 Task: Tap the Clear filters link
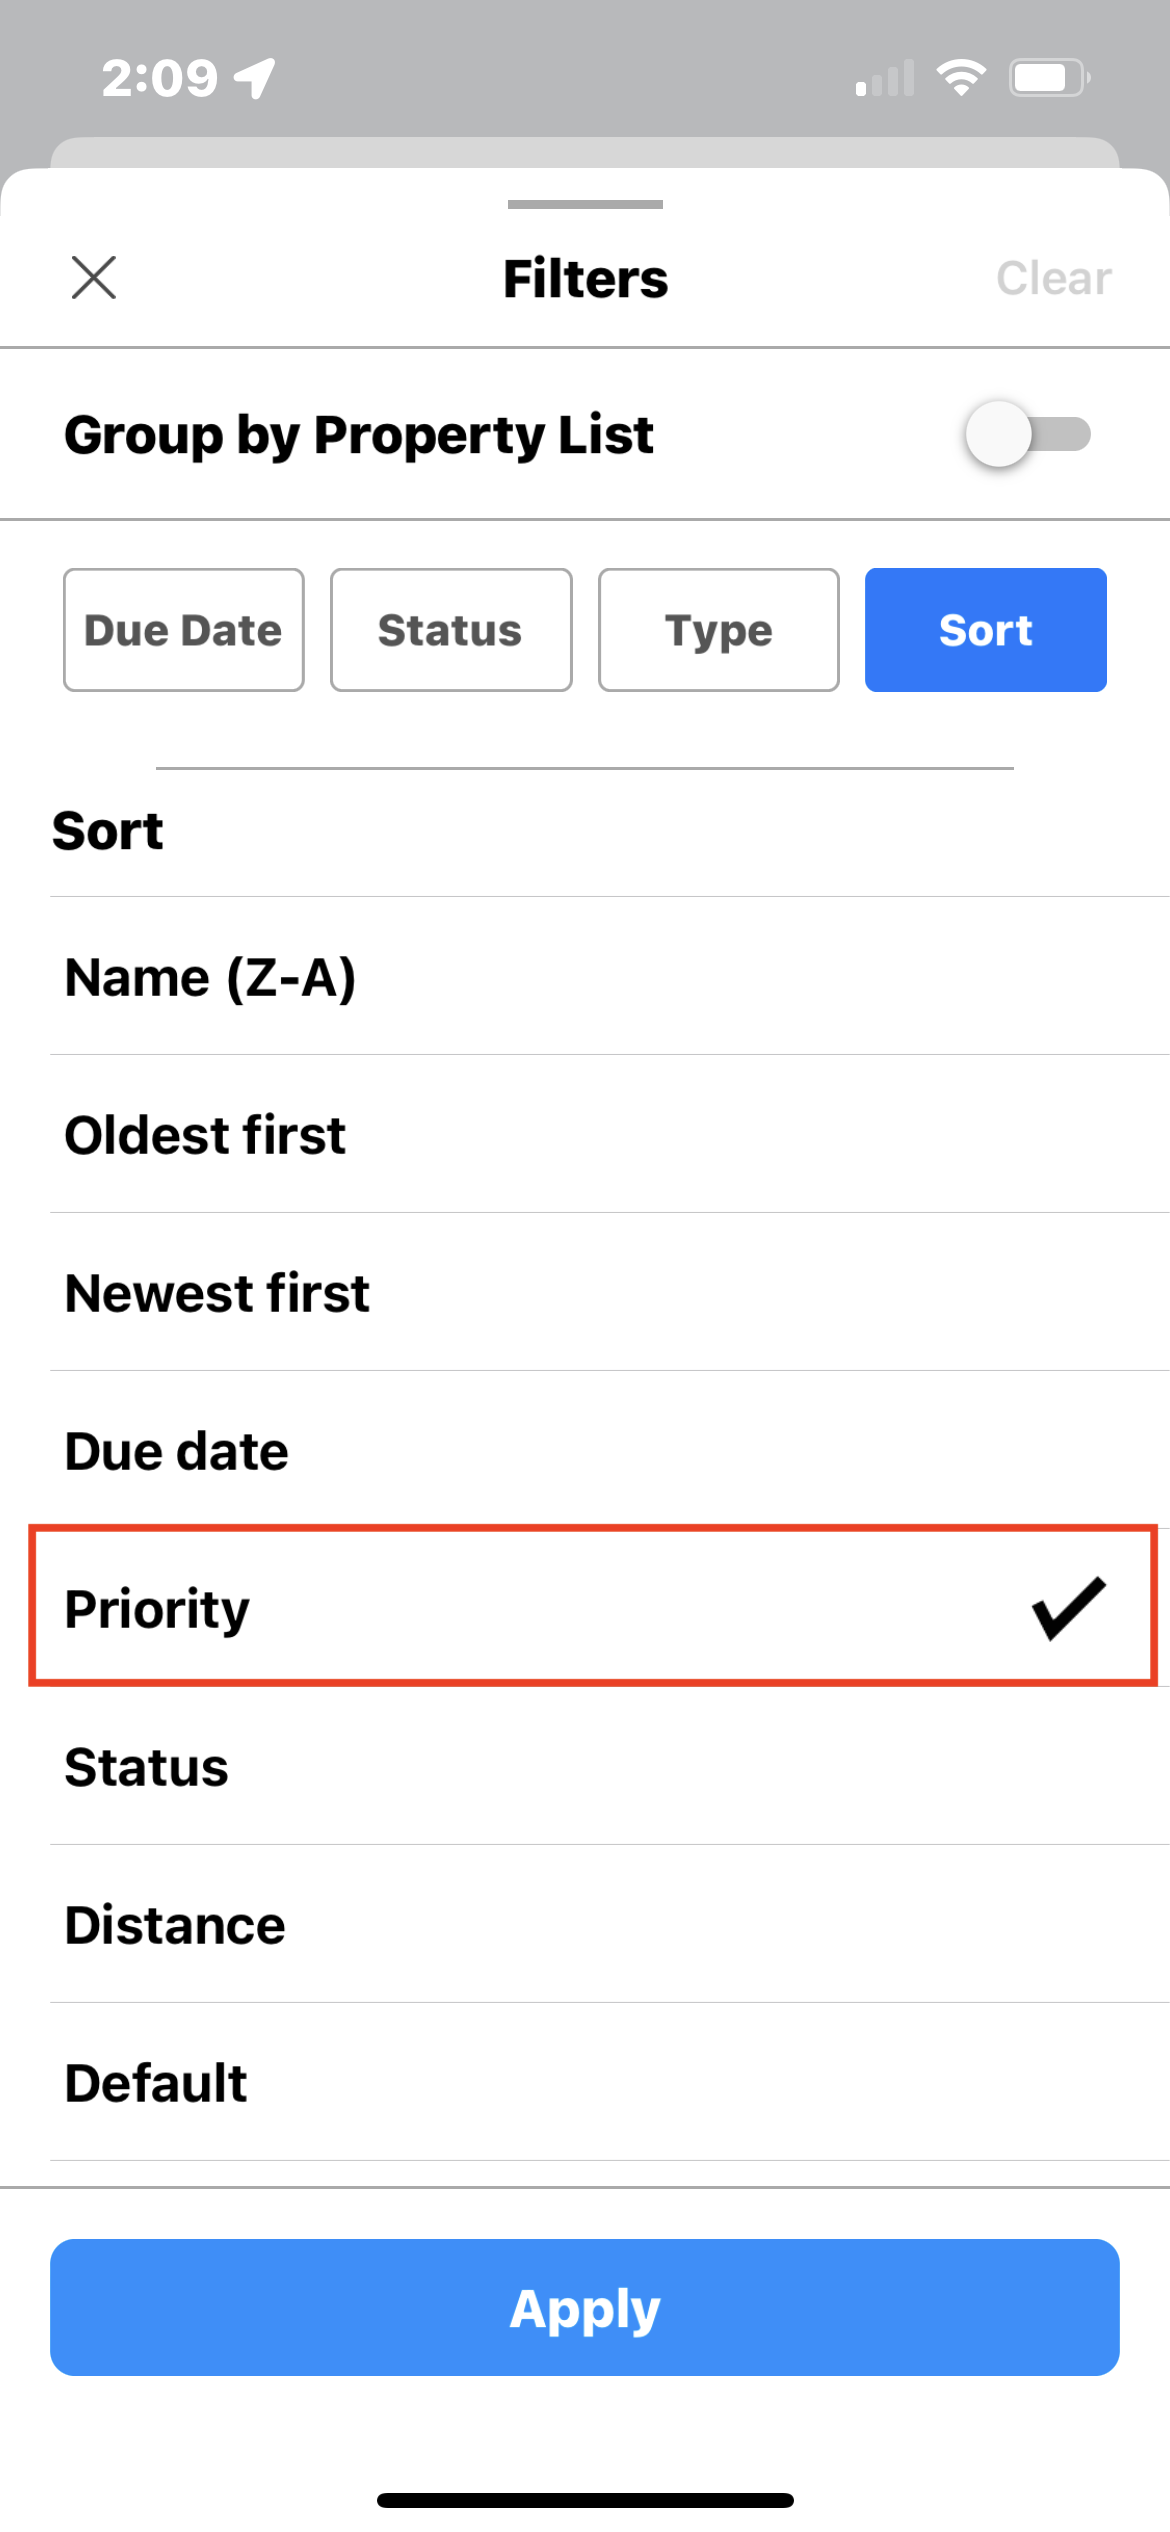pyautogui.click(x=1053, y=278)
